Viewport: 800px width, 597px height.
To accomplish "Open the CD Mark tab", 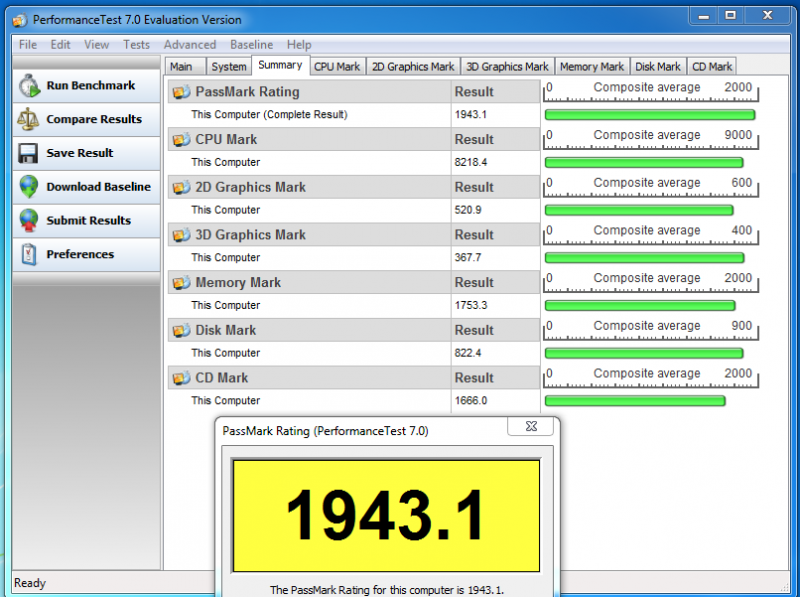I will (x=712, y=66).
